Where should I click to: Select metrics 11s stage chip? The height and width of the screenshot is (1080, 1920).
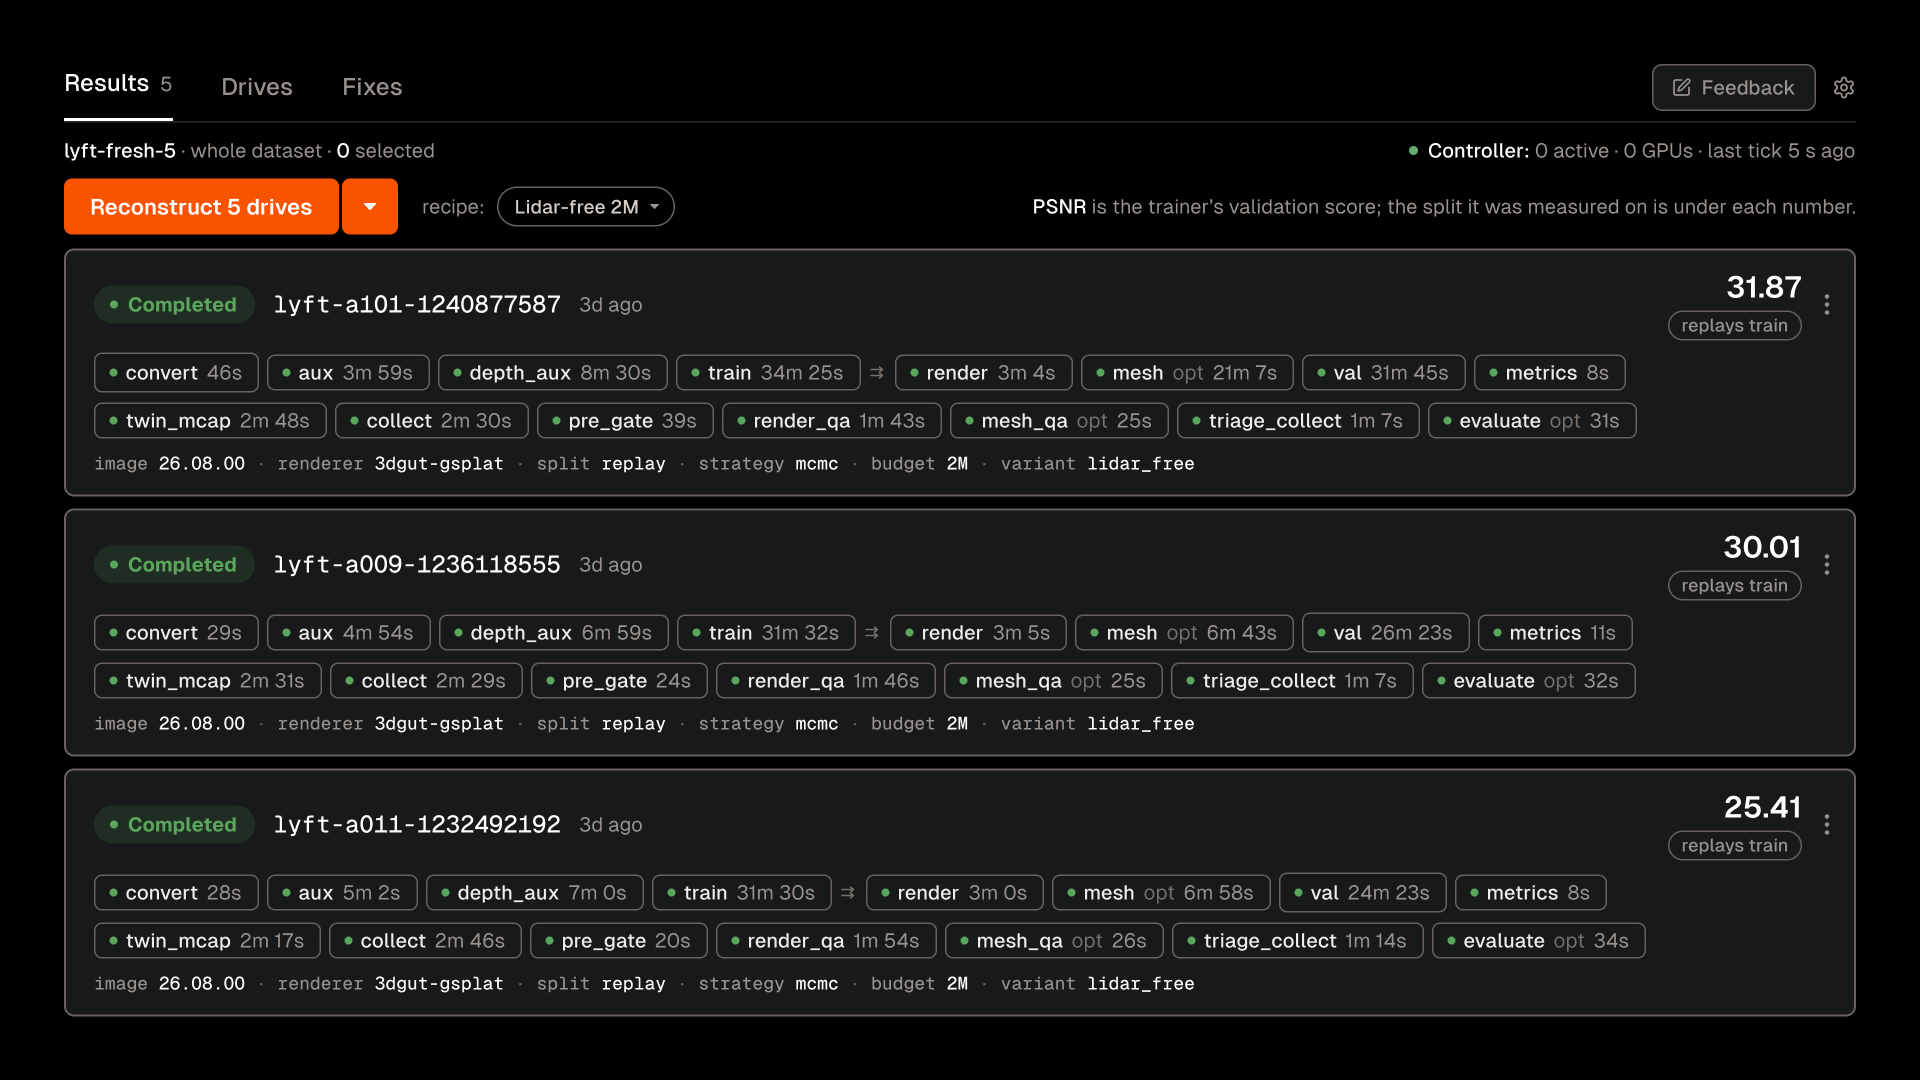[x=1555, y=633]
